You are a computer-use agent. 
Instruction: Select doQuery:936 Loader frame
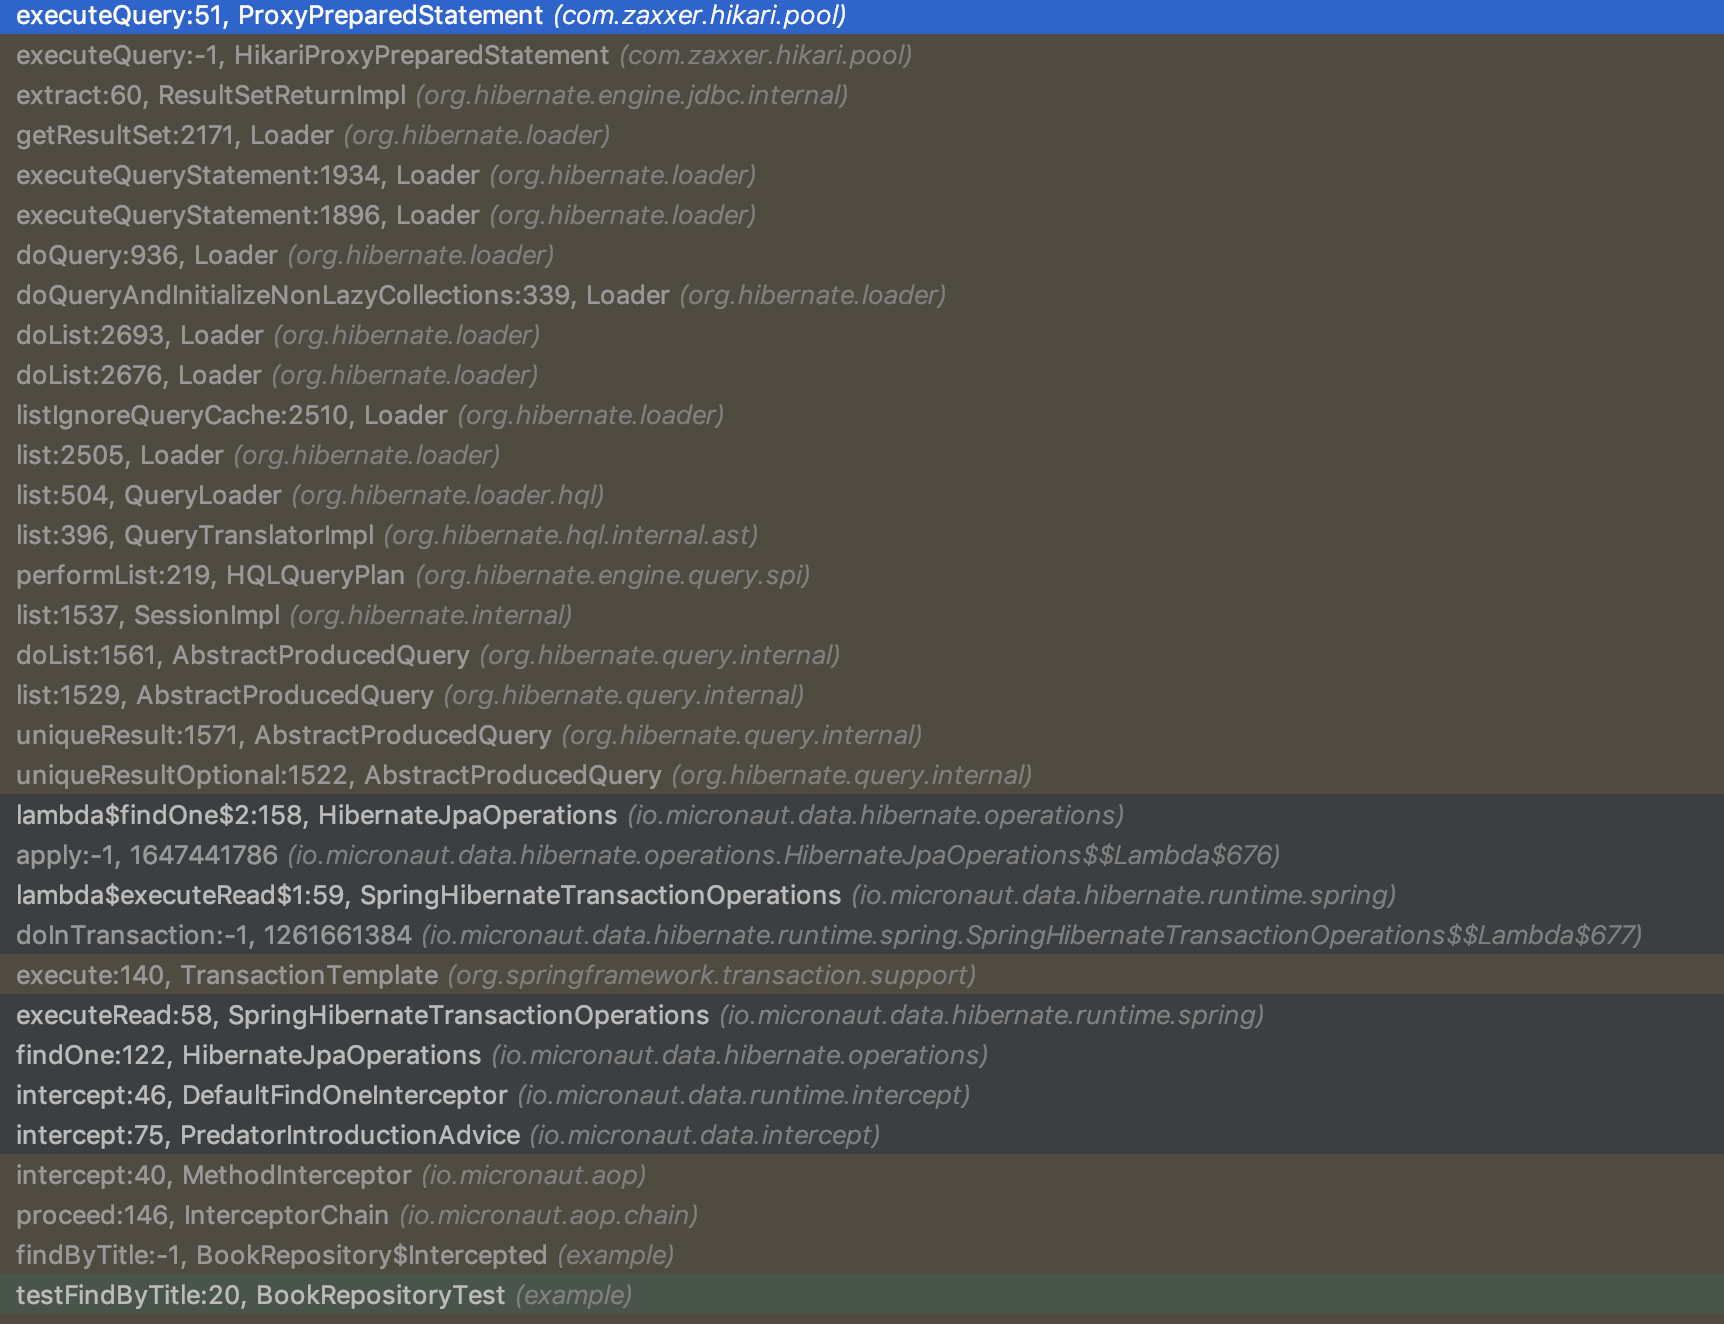pos(862,255)
